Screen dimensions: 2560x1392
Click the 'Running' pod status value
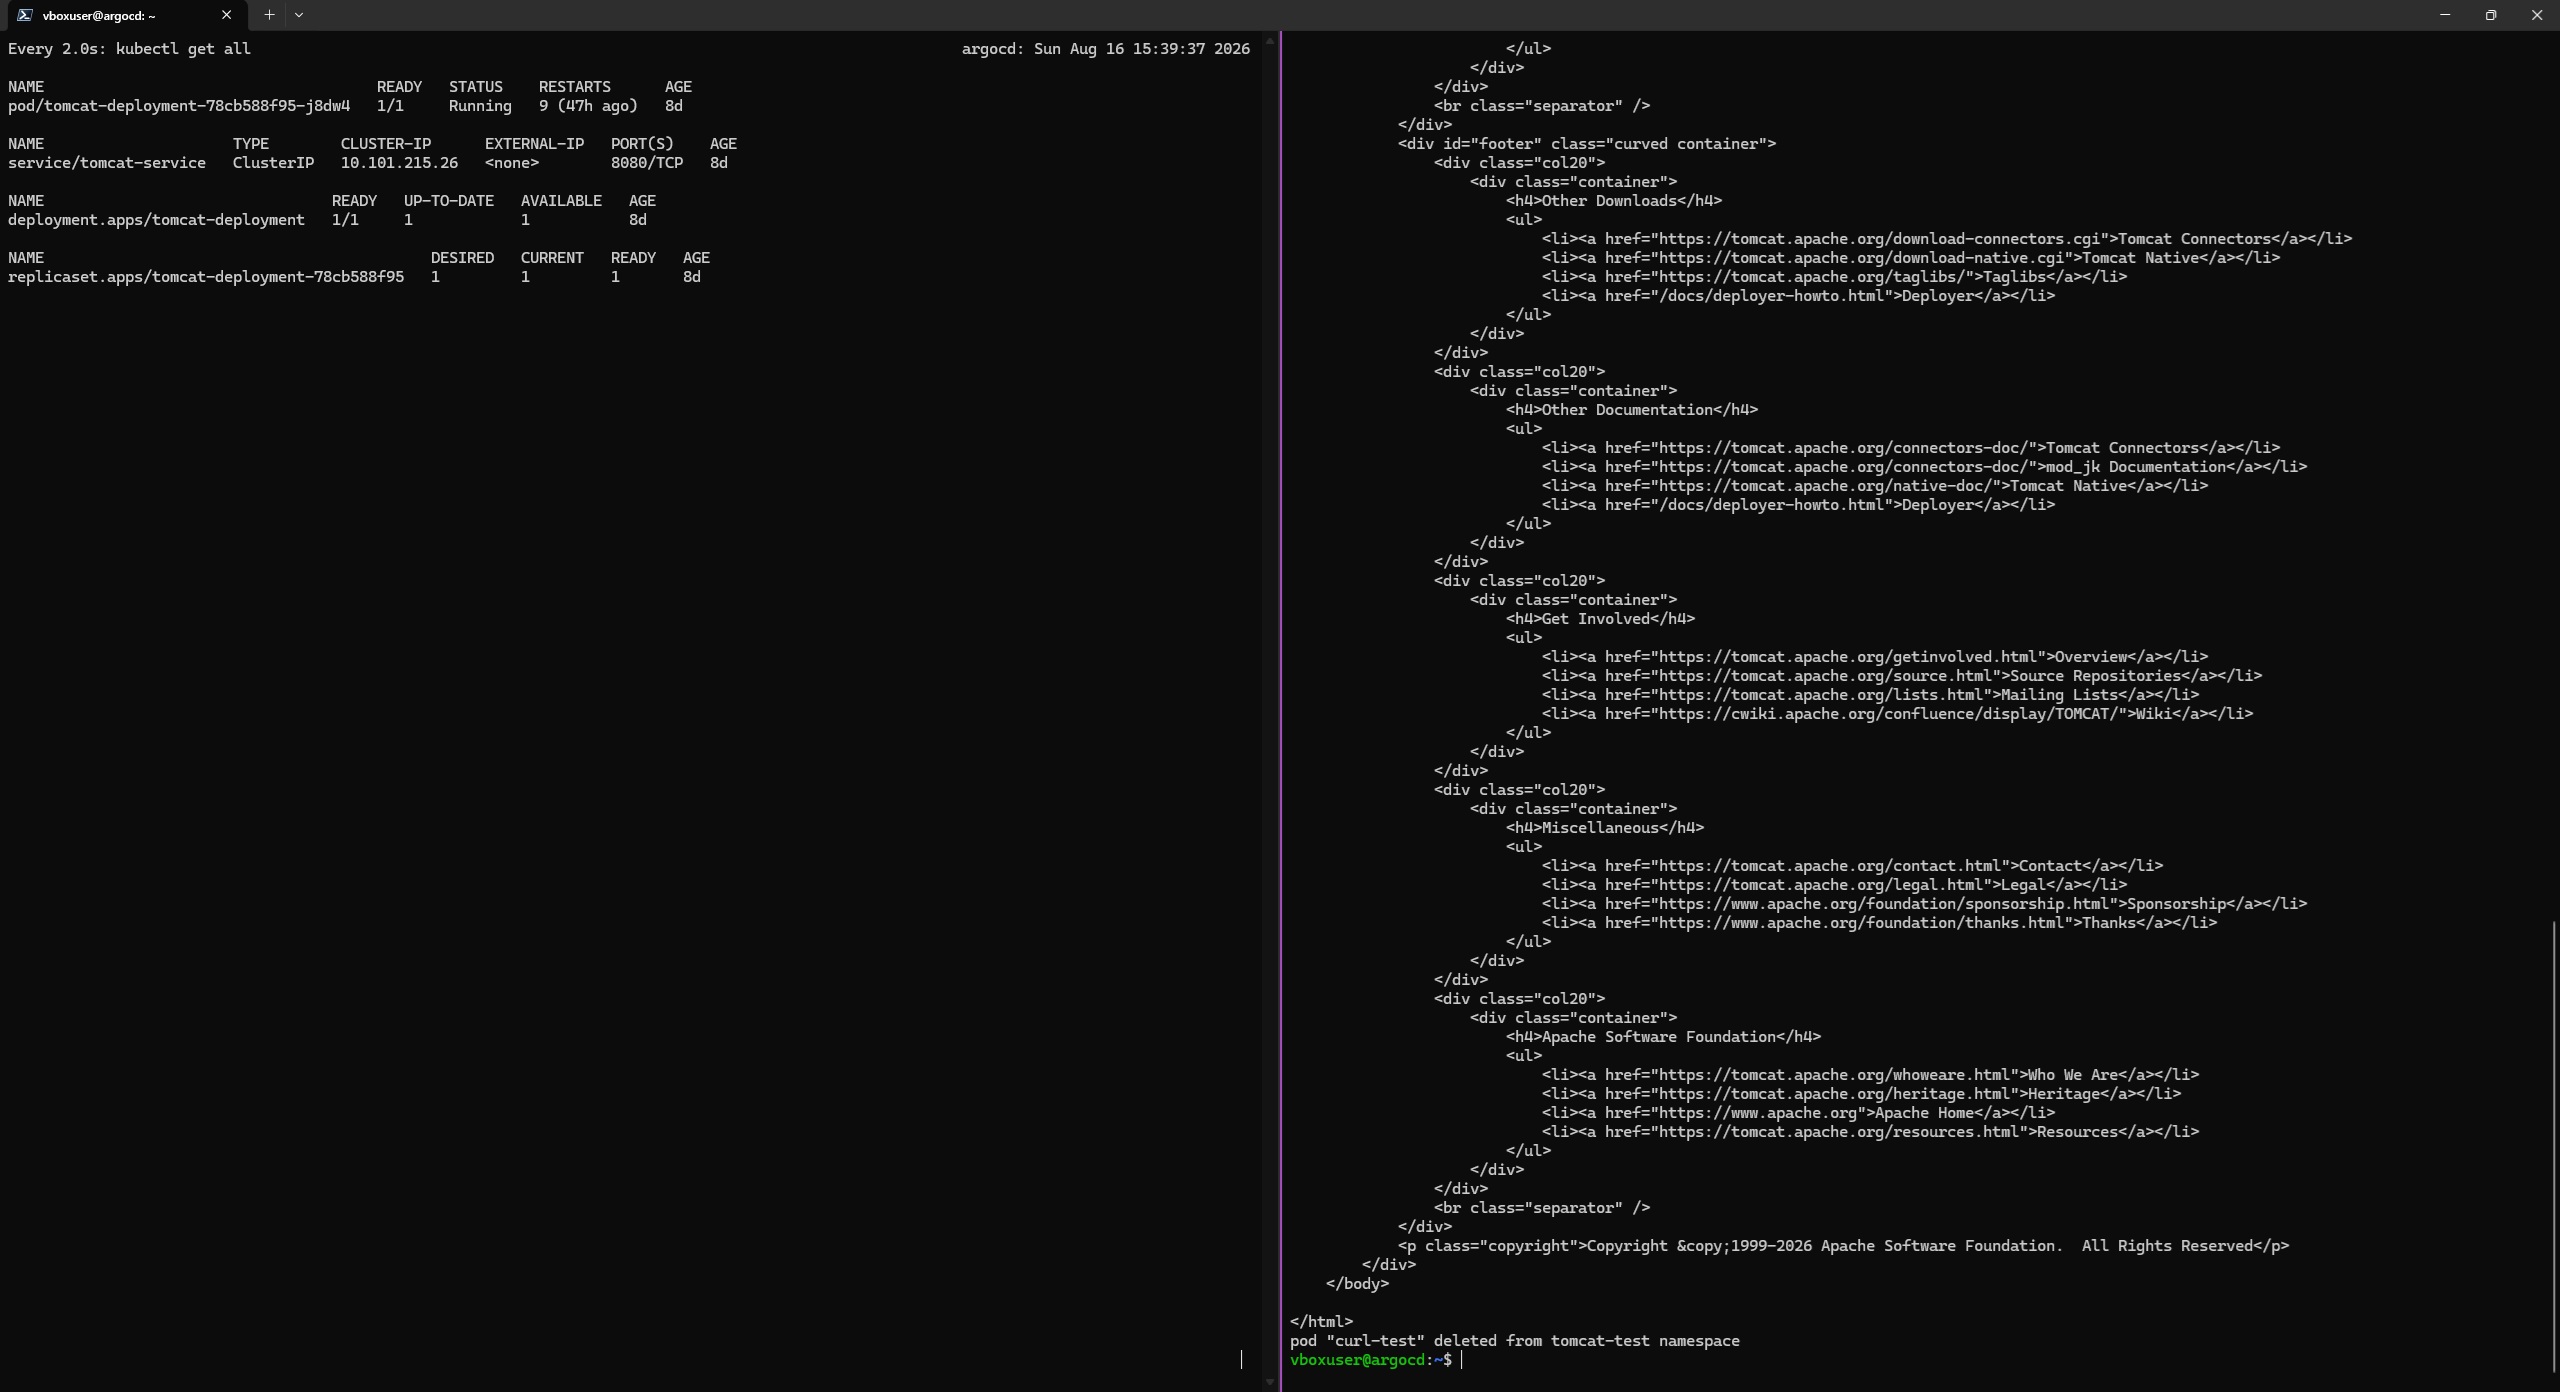pos(480,106)
